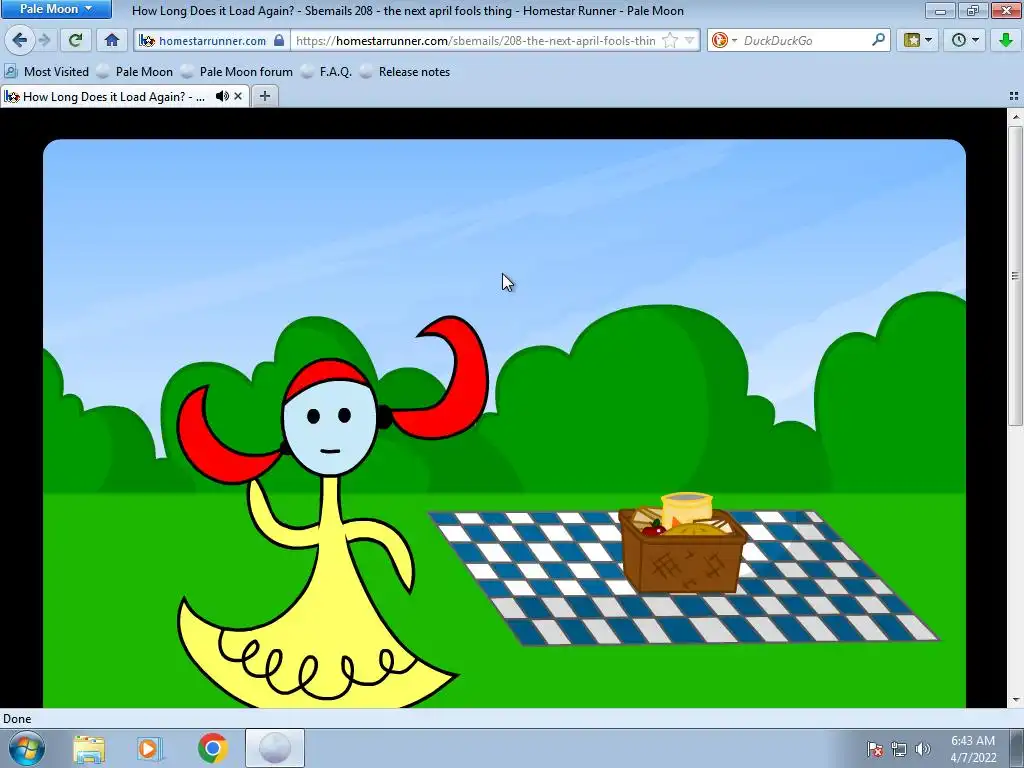The width and height of the screenshot is (1024, 768).
Task: Click the picnic basket in the cartoon
Action: [682, 543]
